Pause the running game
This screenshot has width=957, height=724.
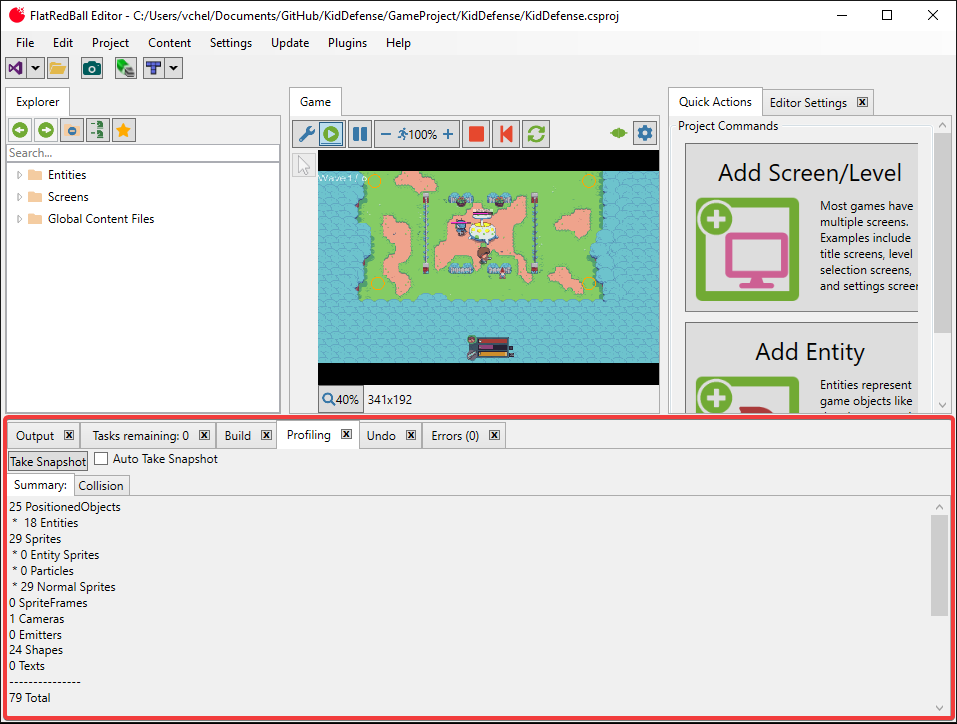pyautogui.click(x=359, y=134)
